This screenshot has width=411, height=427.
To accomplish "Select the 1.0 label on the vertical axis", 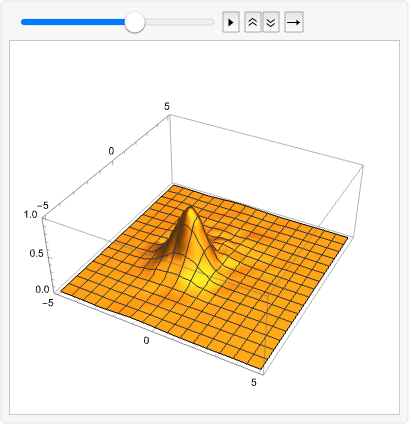I will pos(30,214).
